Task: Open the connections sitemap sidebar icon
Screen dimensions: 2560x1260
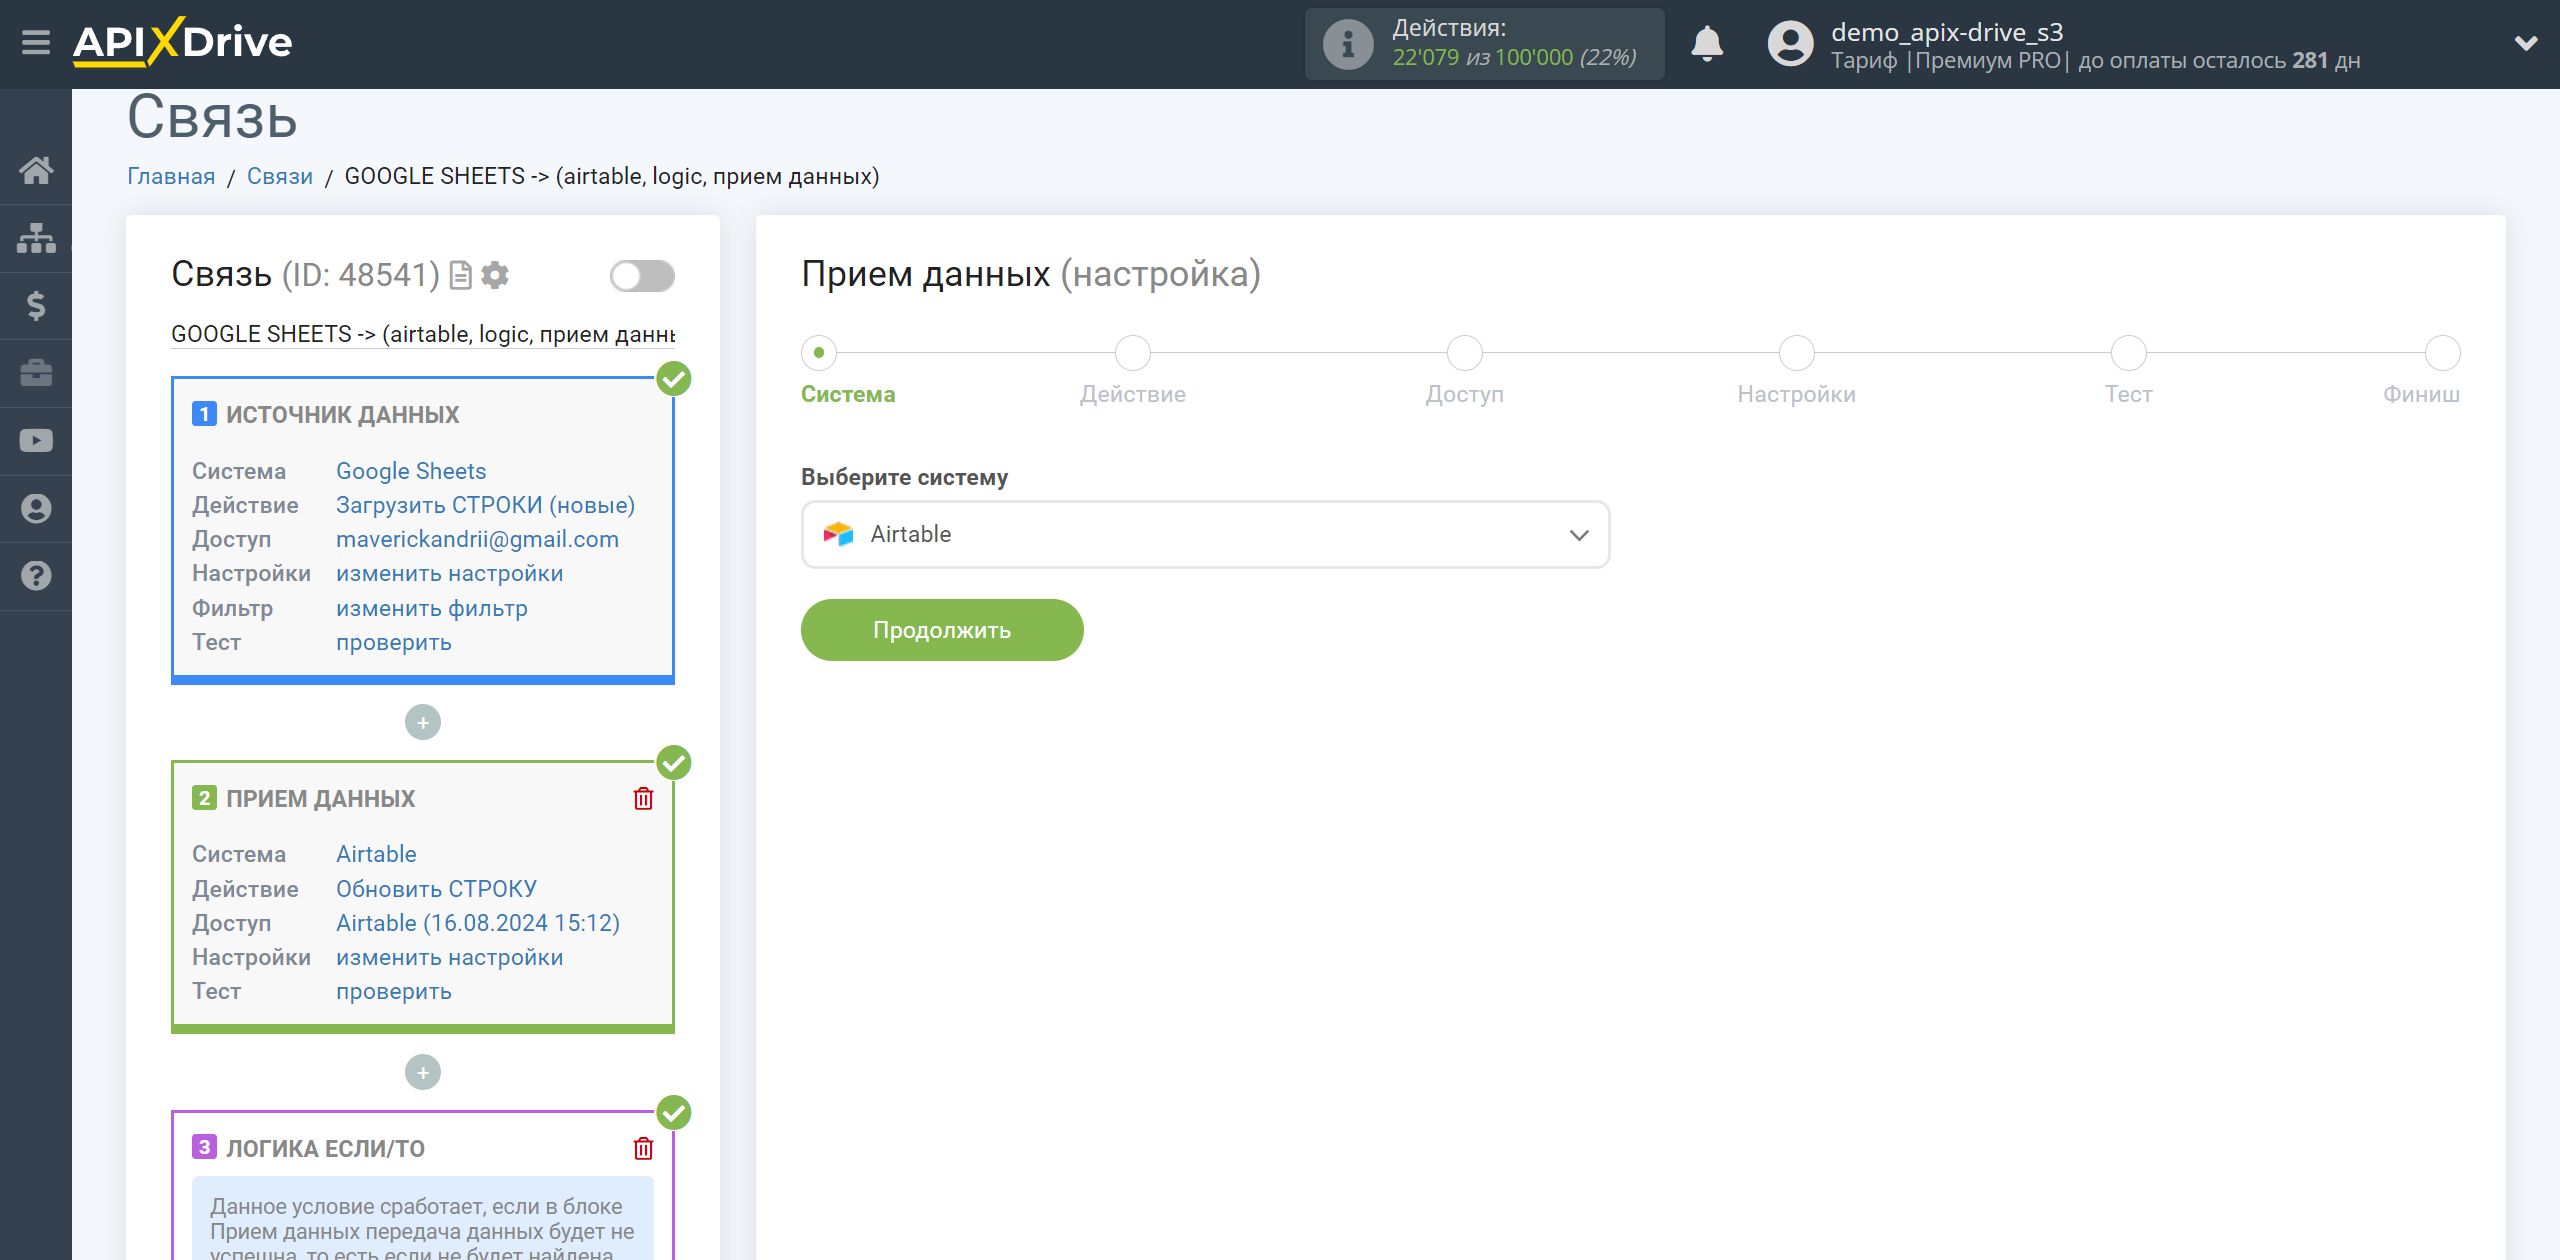Action: pyautogui.click(x=36, y=239)
